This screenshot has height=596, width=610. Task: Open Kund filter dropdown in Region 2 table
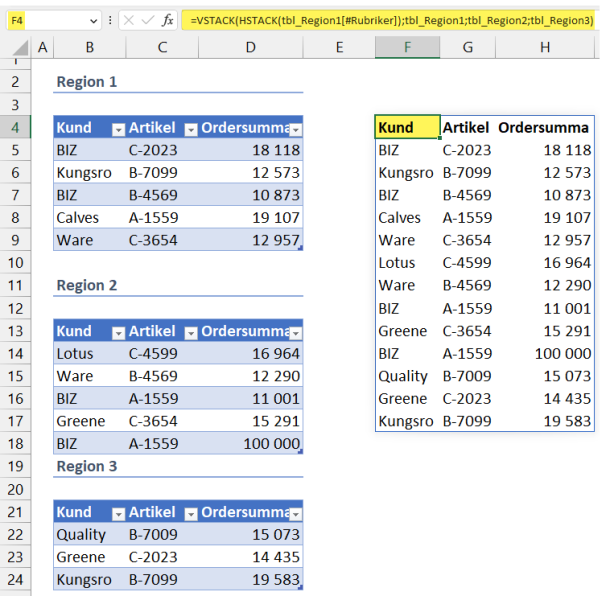118,332
